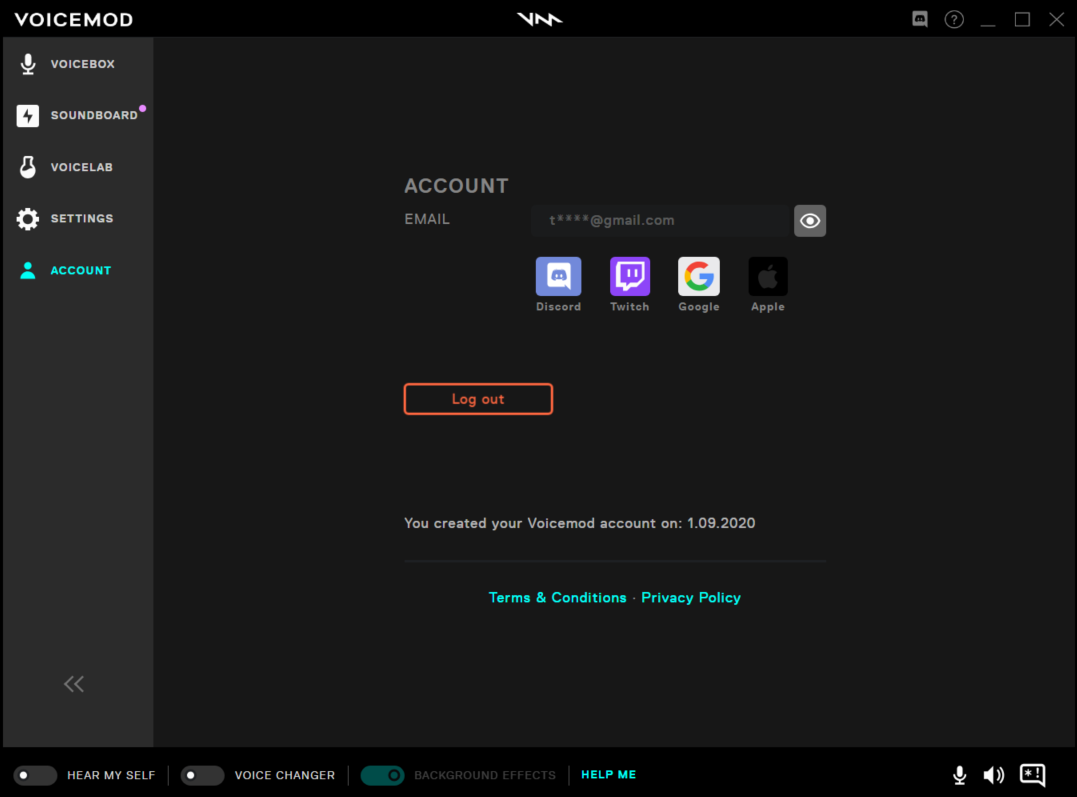The image size is (1077, 797).
Task: Click the Soundboard lightning bolt icon
Action: click(x=27, y=115)
